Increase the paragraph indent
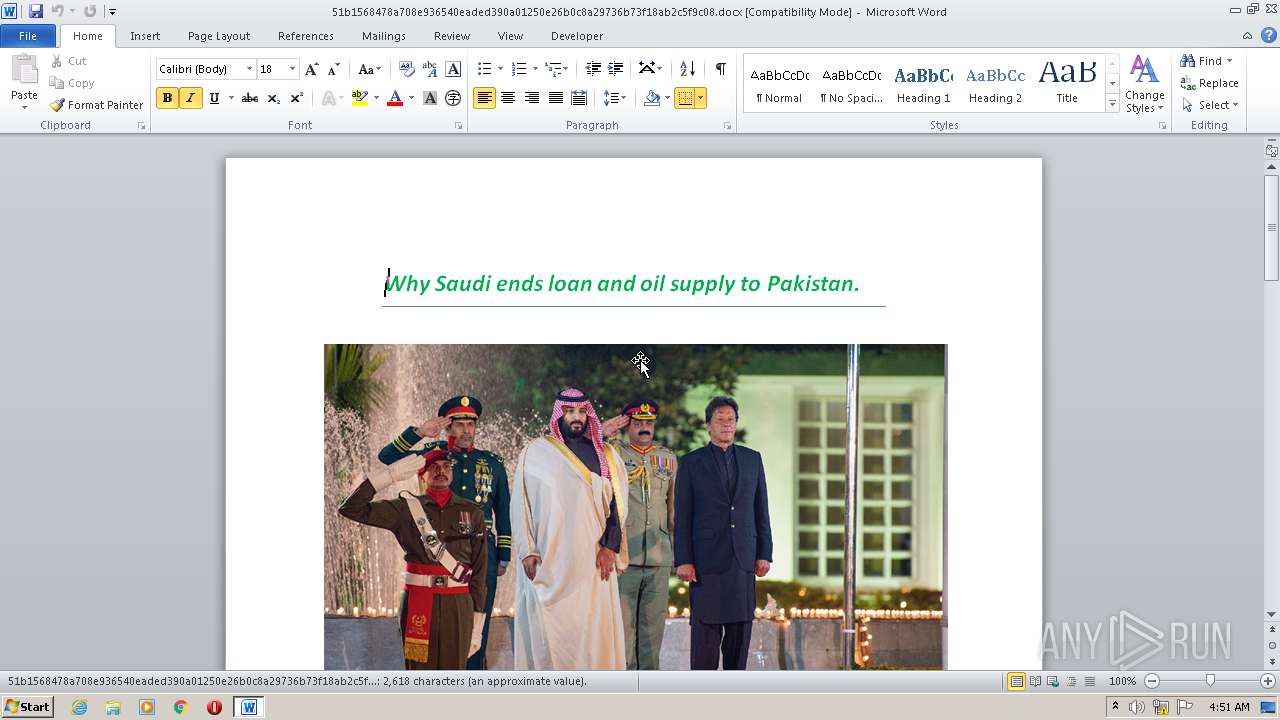This screenshot has height=720, width=1280. click(x=616, y=69)
